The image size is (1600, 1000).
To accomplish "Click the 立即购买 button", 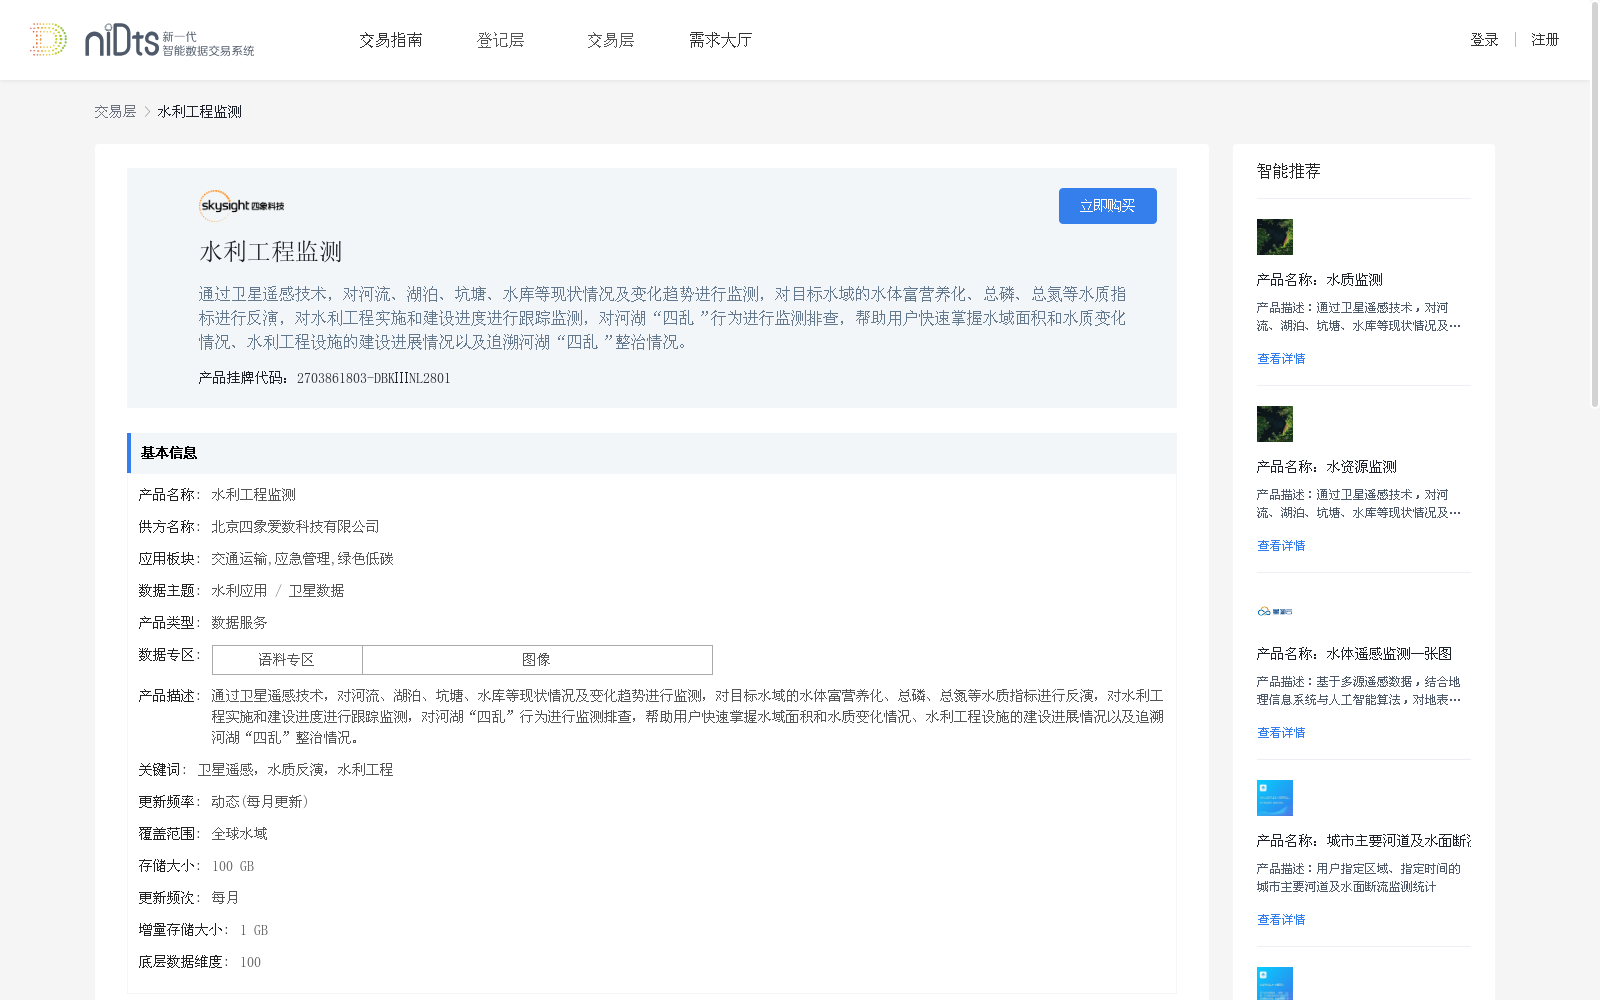I will pyautogui.click(x=1108, y=206).
